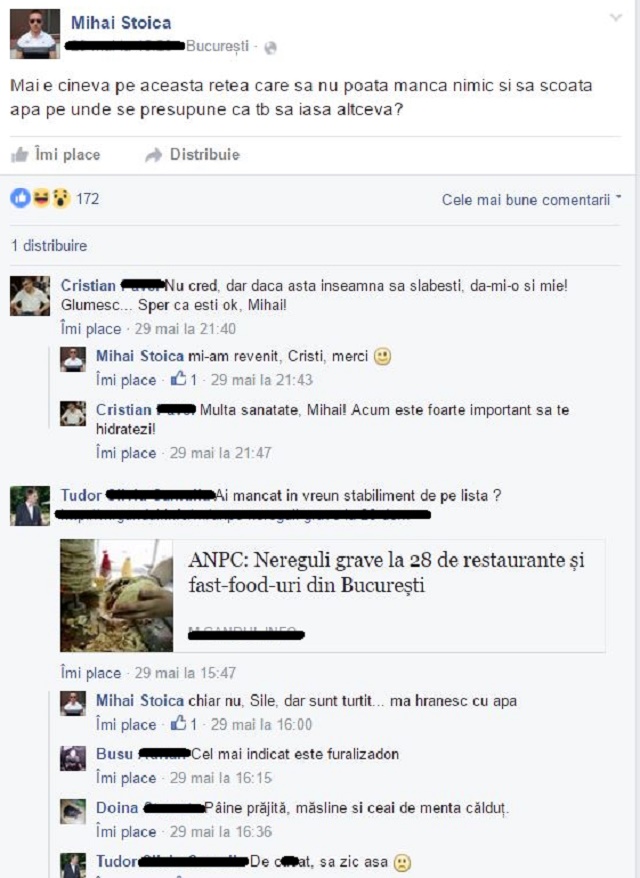Click the laughing haha reaction icon
The width and height of the screenshot is (640, 878).
pos(41,198)
